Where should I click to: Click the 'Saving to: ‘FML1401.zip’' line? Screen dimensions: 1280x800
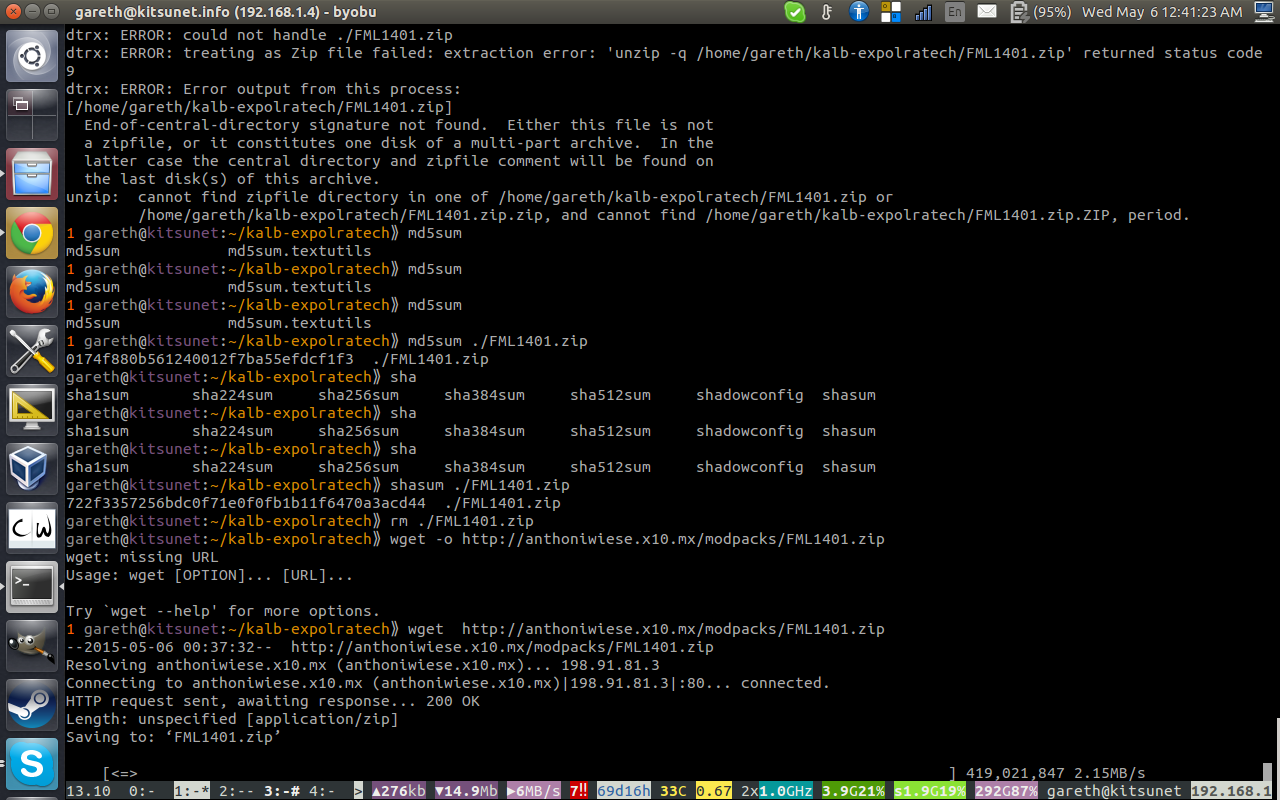click(174, 737)
